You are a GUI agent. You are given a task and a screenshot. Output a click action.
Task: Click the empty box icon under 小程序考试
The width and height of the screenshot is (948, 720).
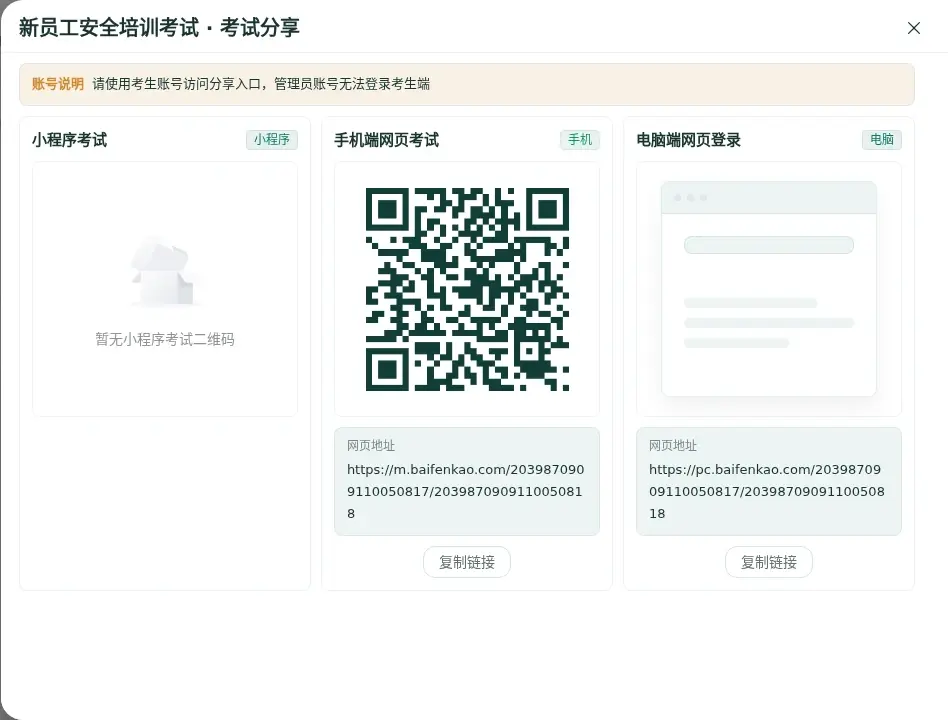coord(165,273)
